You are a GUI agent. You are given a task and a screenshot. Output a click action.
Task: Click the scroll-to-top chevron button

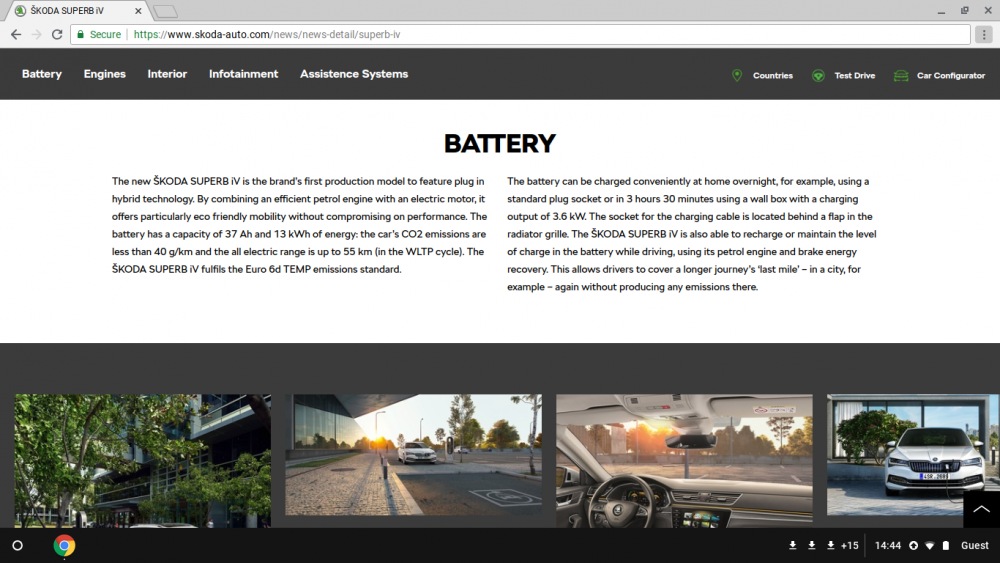click(x=981, y=509)
